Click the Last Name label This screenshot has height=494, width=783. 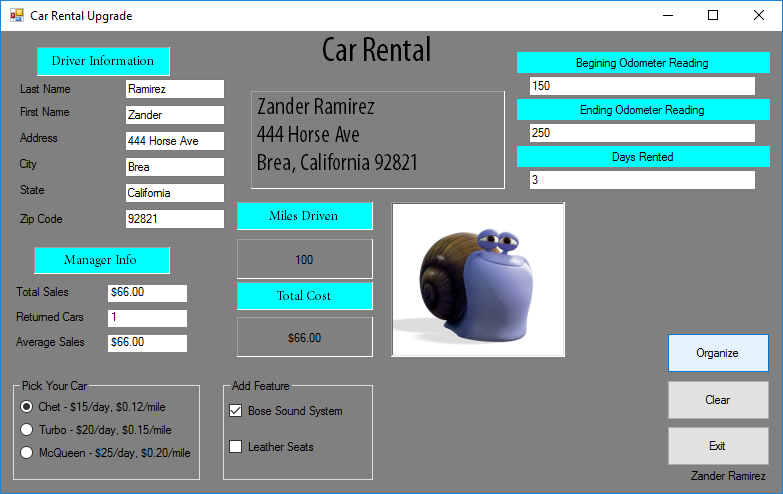click(x=45, y=89)
